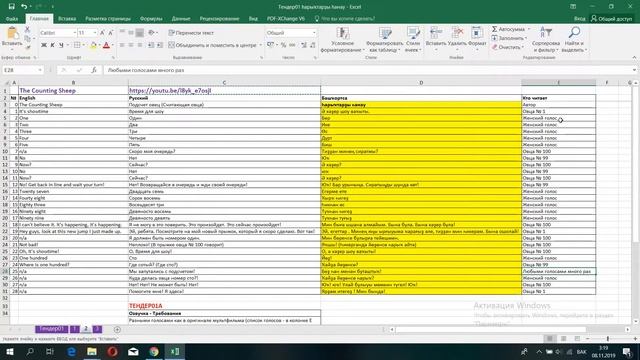Switch to Разметка страницы tab
This screenshot has height=360, width=640.
point(108,19)
